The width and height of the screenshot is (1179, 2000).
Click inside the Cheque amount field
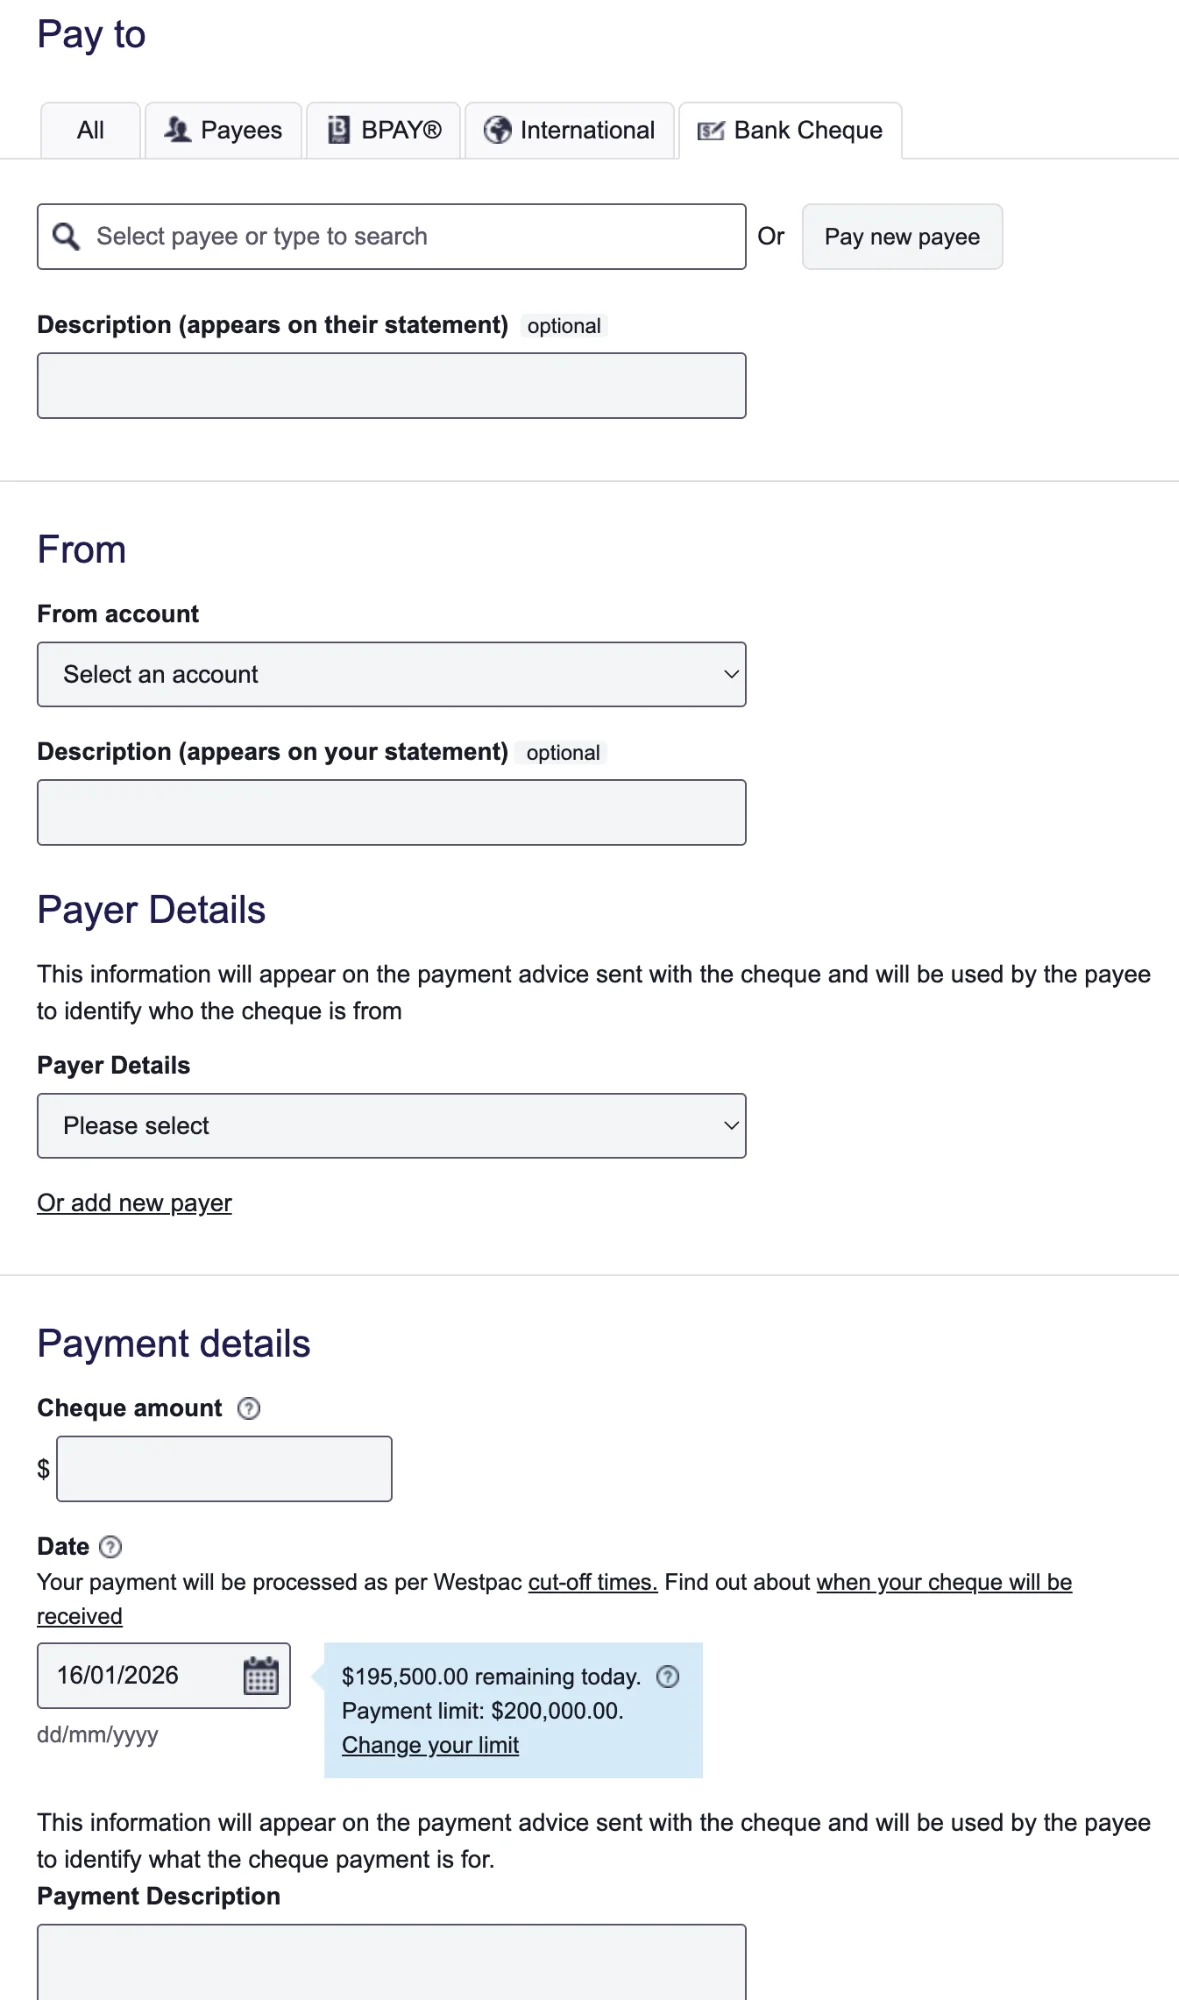point(224,1468)
